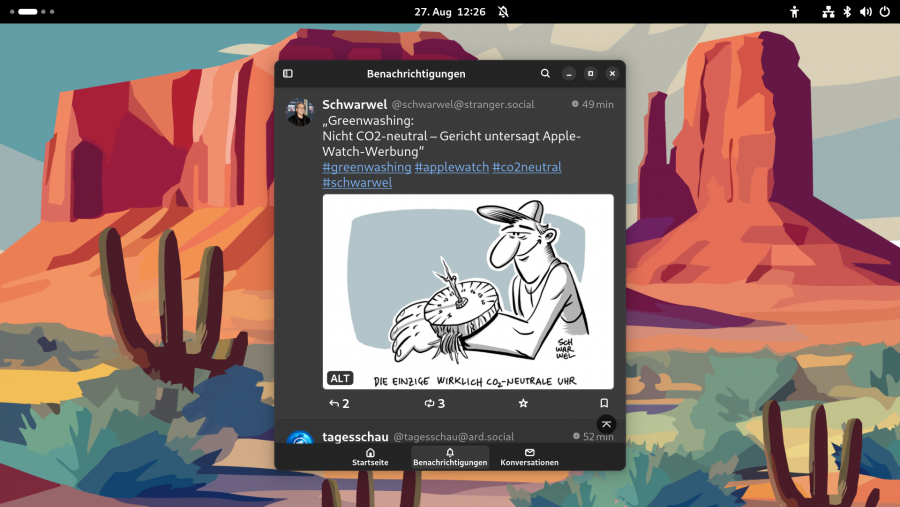
Task: Select the Benachrichtigungen tab
Action: tap(450, 457)
